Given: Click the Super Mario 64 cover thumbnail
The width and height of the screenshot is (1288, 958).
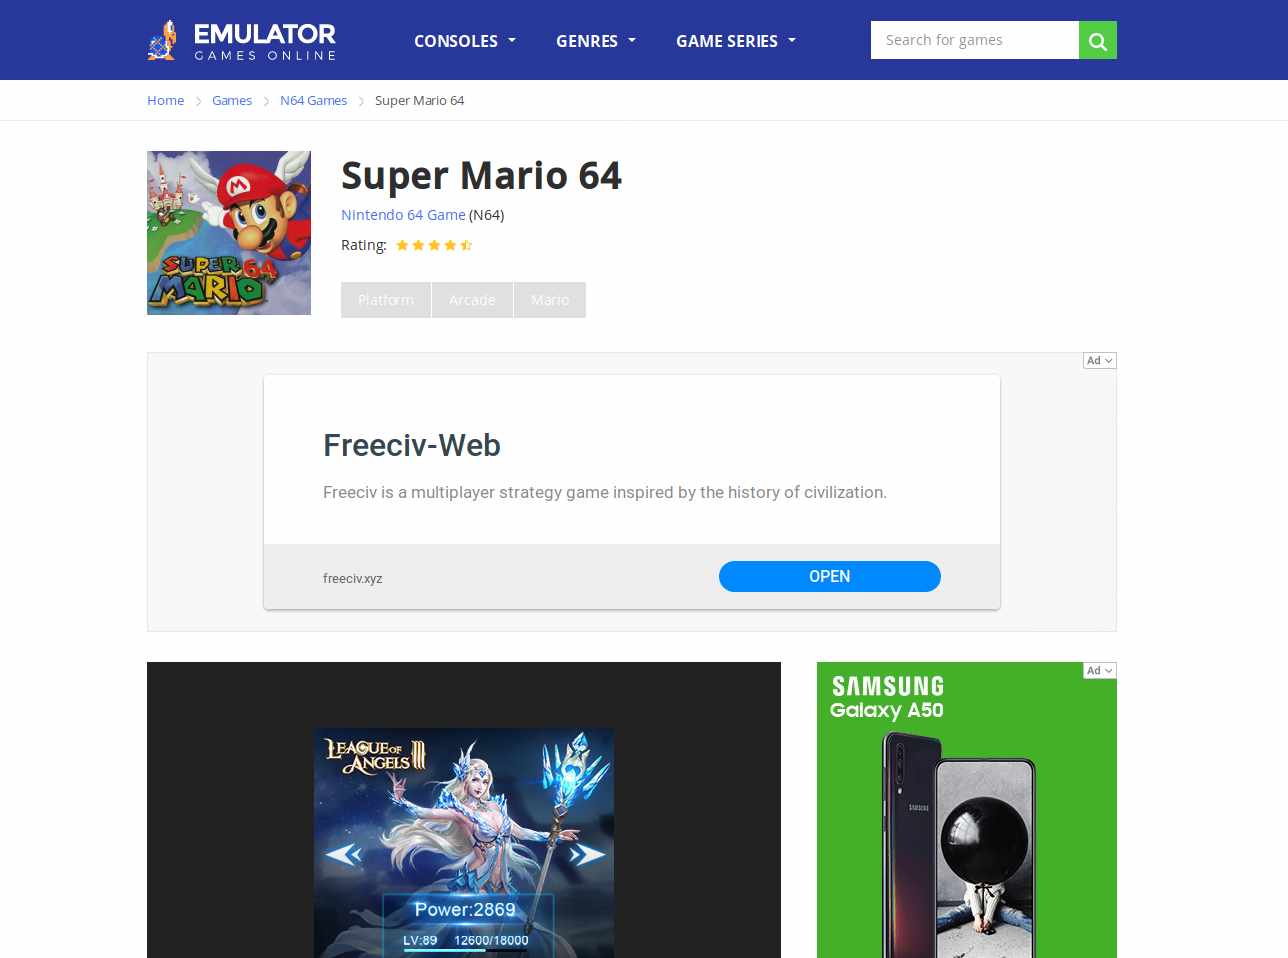Looking at the screenshot, I should (x=229, y=233).
